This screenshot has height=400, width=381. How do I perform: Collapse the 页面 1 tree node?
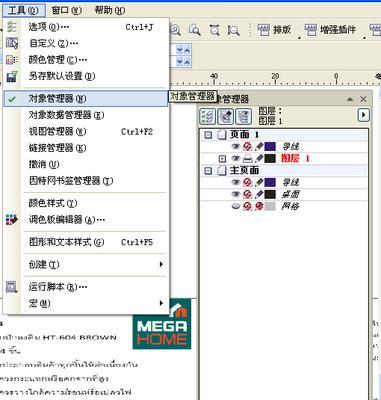(208, 135)
